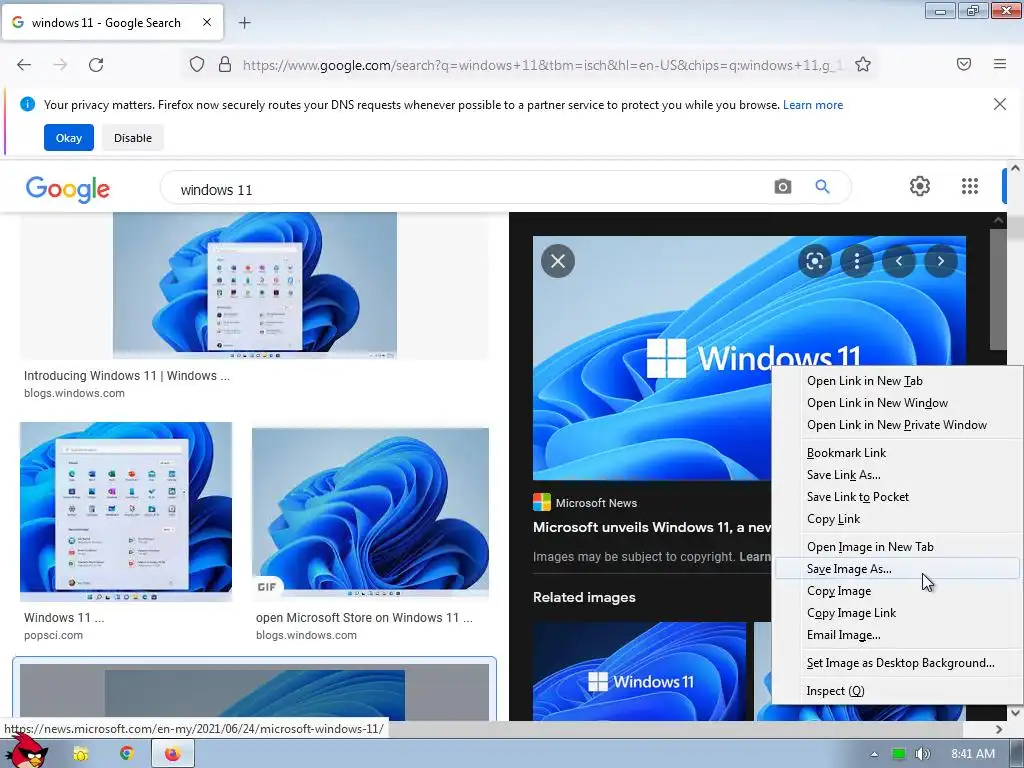Choose Copy Link from context menu
Screen dimensions: 1024x768
897,519
